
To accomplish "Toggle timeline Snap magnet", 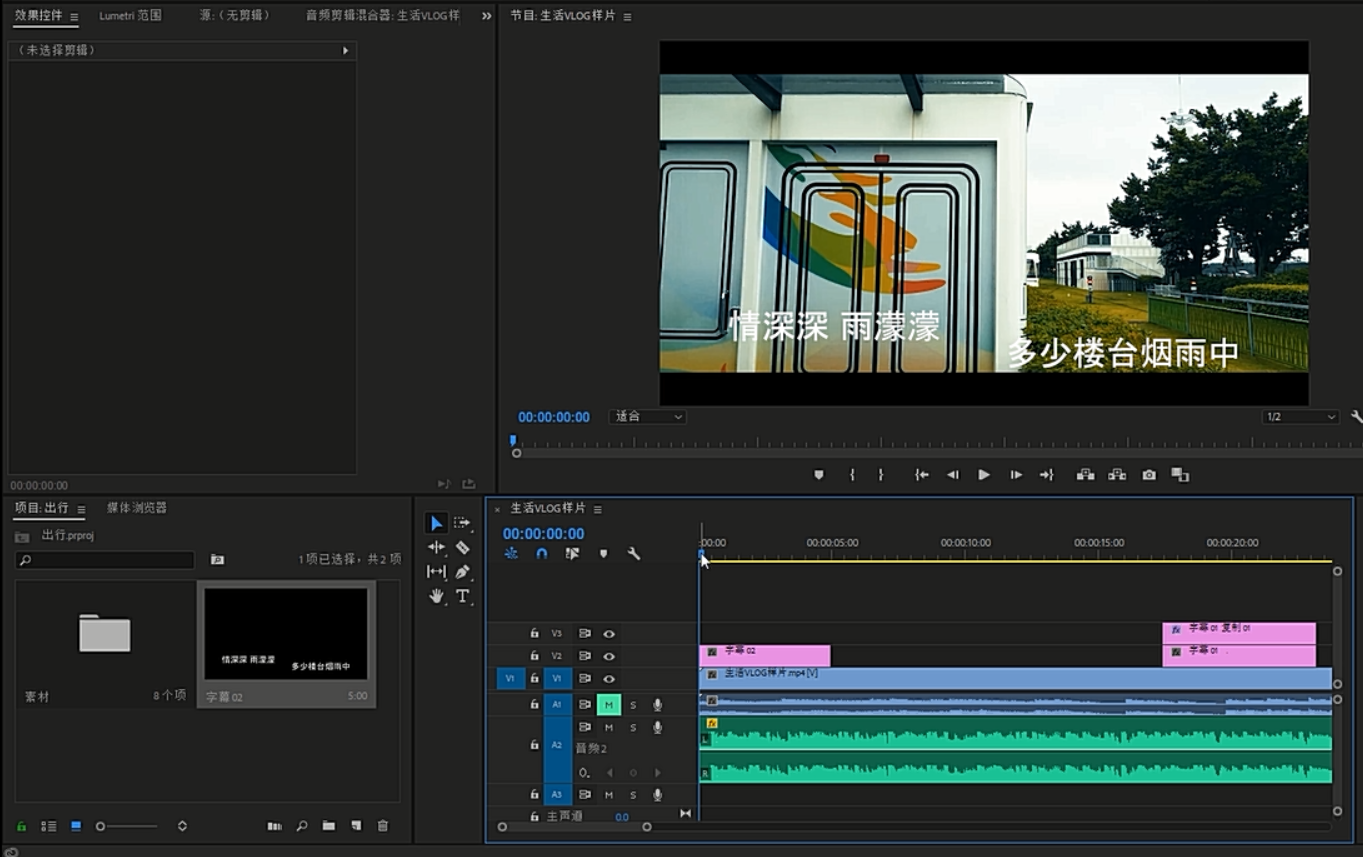I will 542,553.
